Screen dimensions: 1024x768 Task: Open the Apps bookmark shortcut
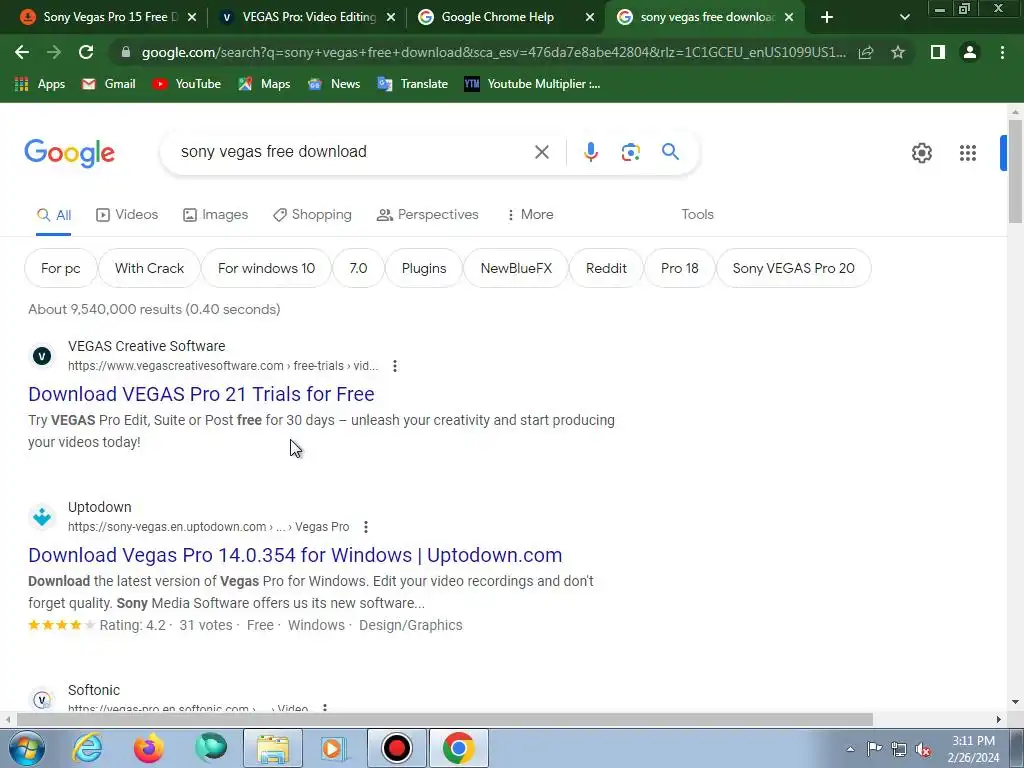coord(39,84)
